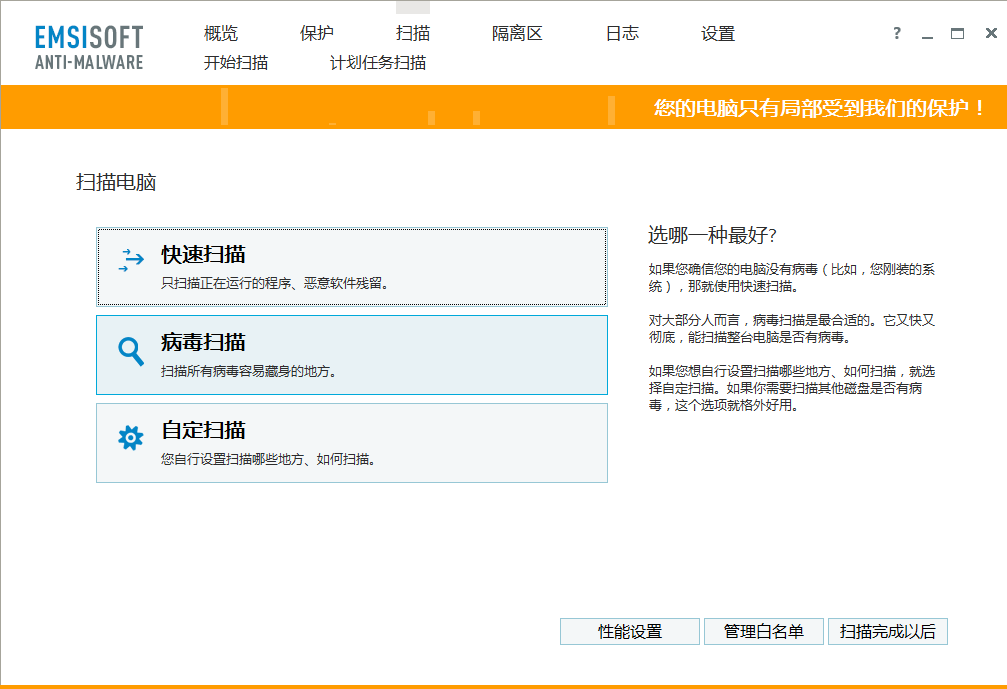
Task: Switch to the 概览 tab
Action: tap(221, 34)
